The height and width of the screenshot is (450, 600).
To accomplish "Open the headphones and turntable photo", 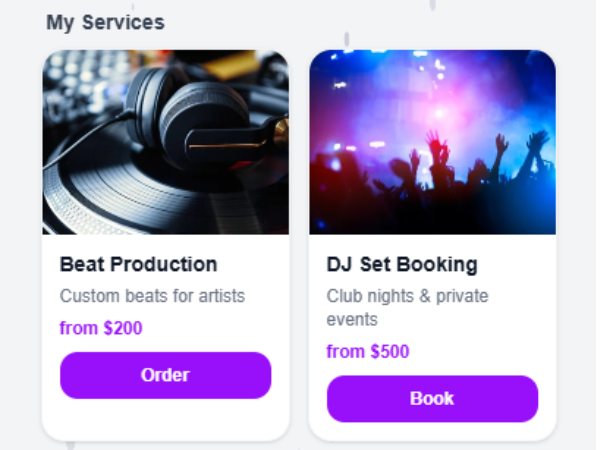I will click(x=166, y=142).
